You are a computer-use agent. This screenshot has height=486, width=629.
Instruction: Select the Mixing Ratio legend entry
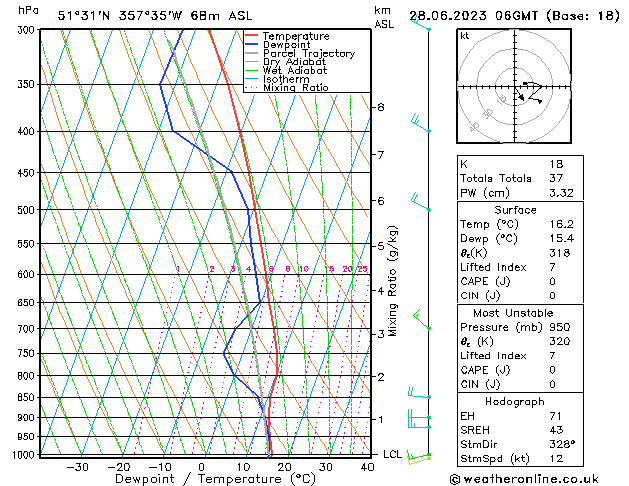(x=295, y=88)
